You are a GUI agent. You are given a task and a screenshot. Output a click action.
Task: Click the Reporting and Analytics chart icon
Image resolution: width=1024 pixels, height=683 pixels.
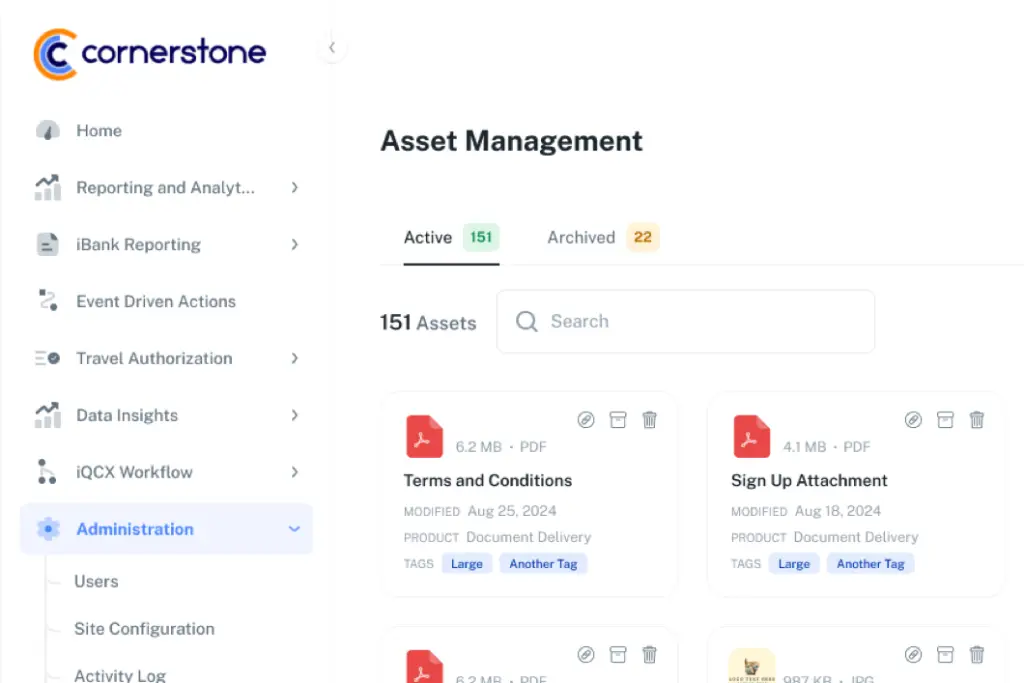[48, 187]
